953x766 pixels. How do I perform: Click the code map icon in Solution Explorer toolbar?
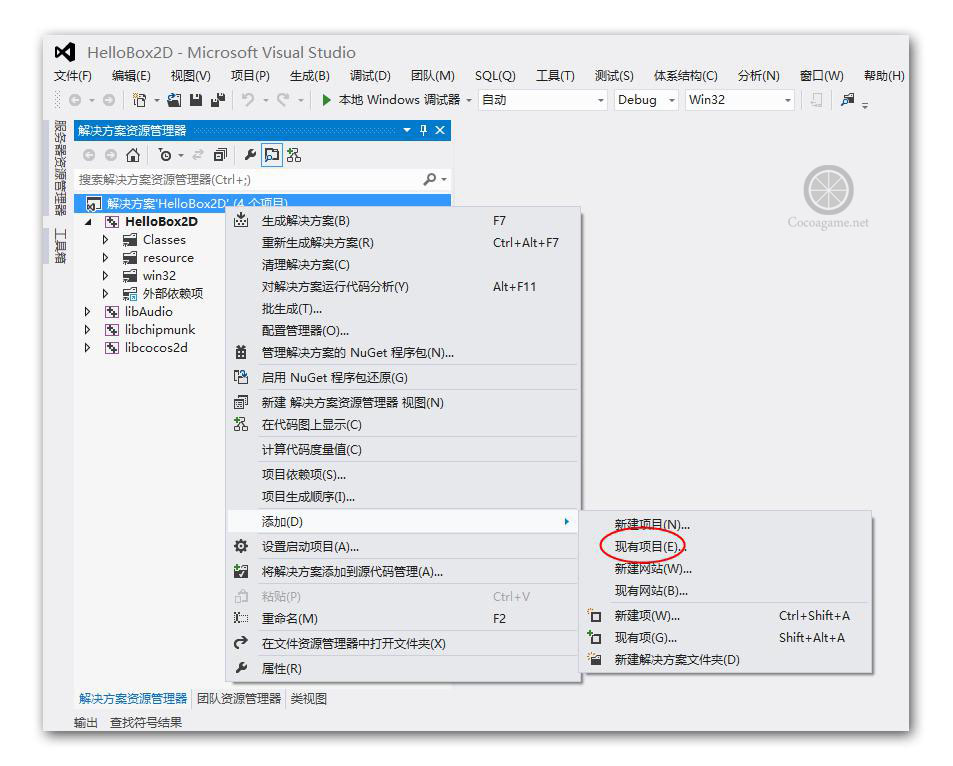coord(294,155)
